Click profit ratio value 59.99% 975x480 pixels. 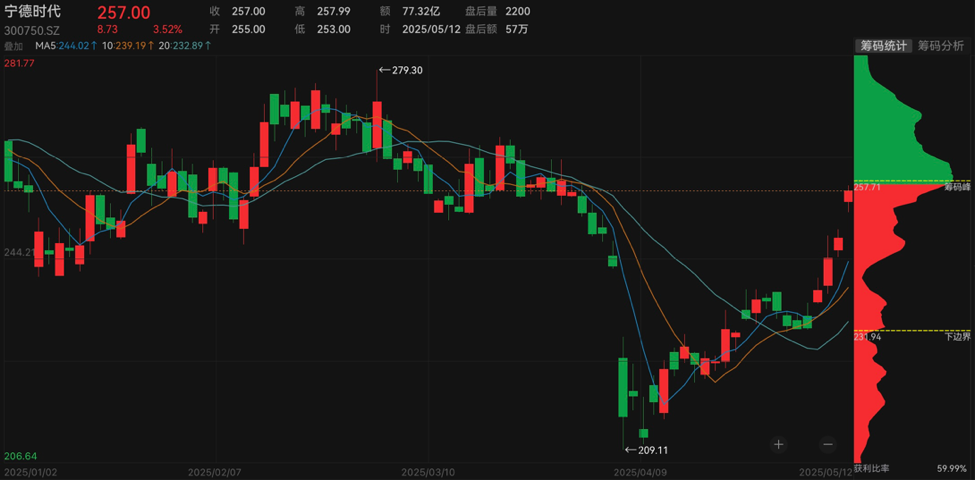click(952, 468)
